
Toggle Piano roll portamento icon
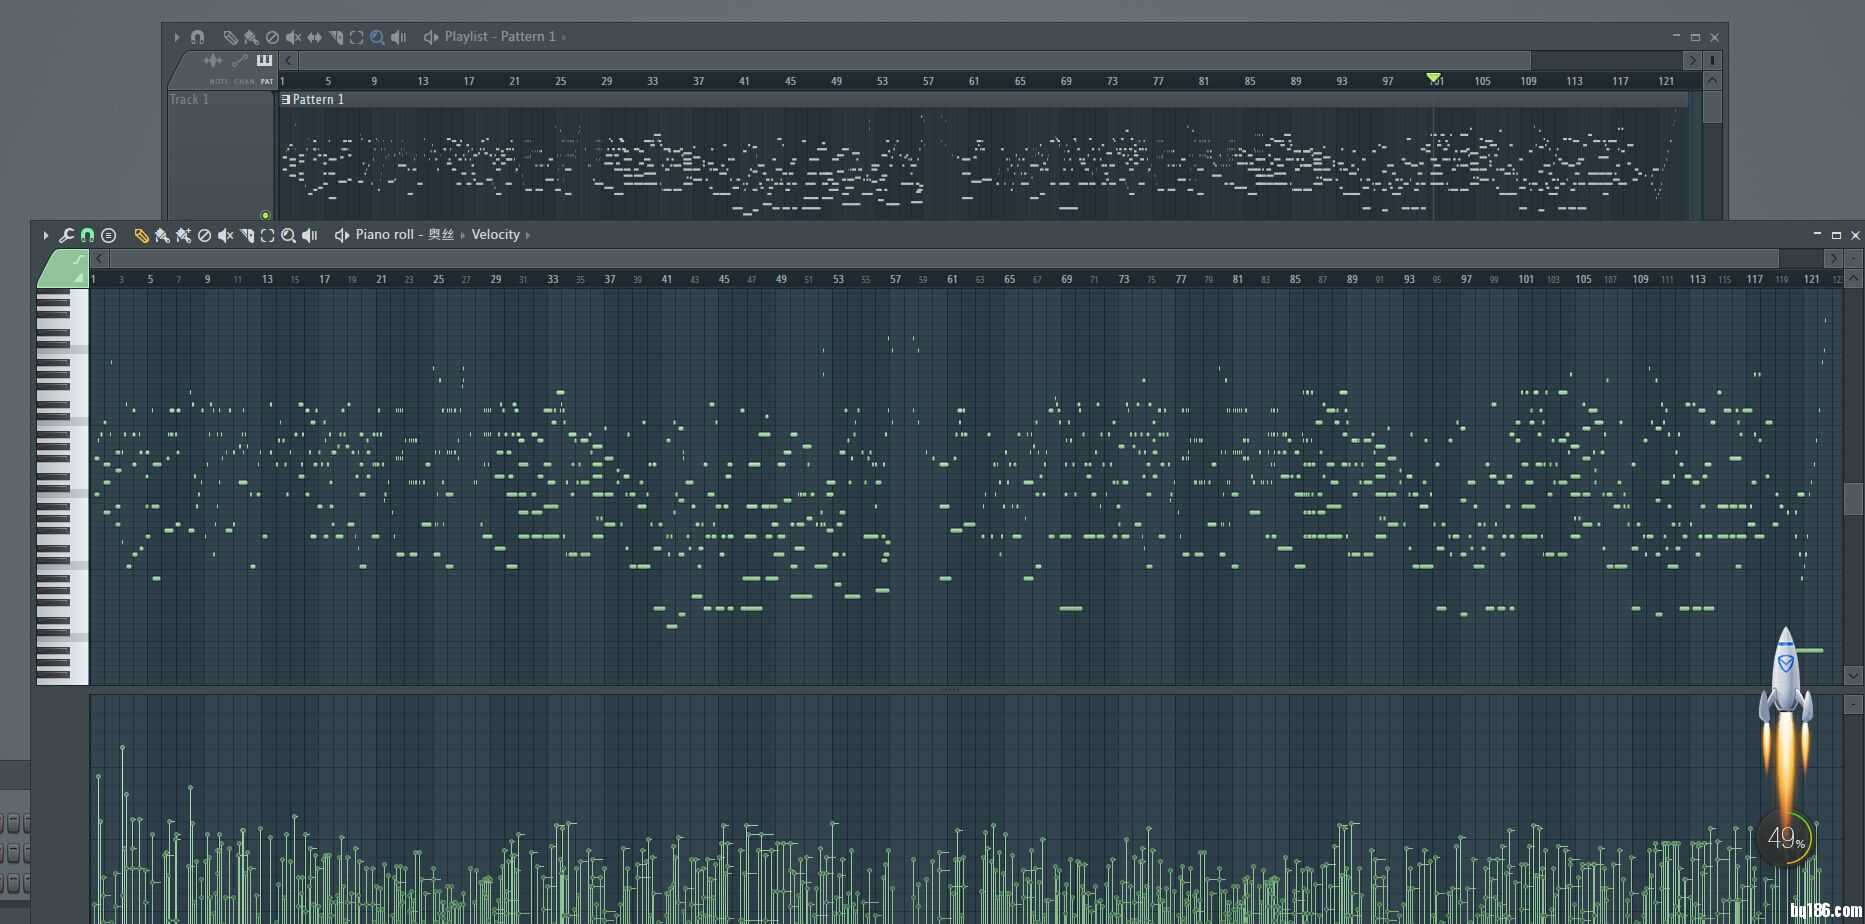point(78,260)
